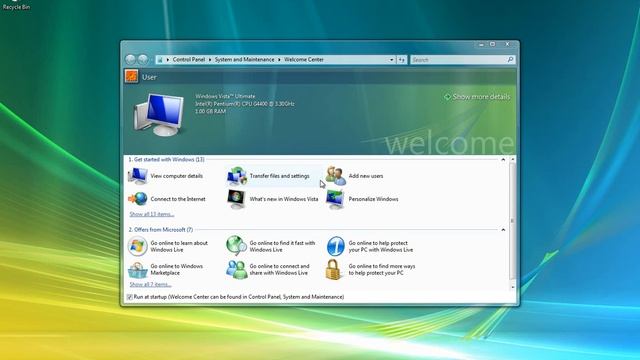Screen dimensions: 640x360
Task: Click Personalize Windows icon
Action: point(335,199)
